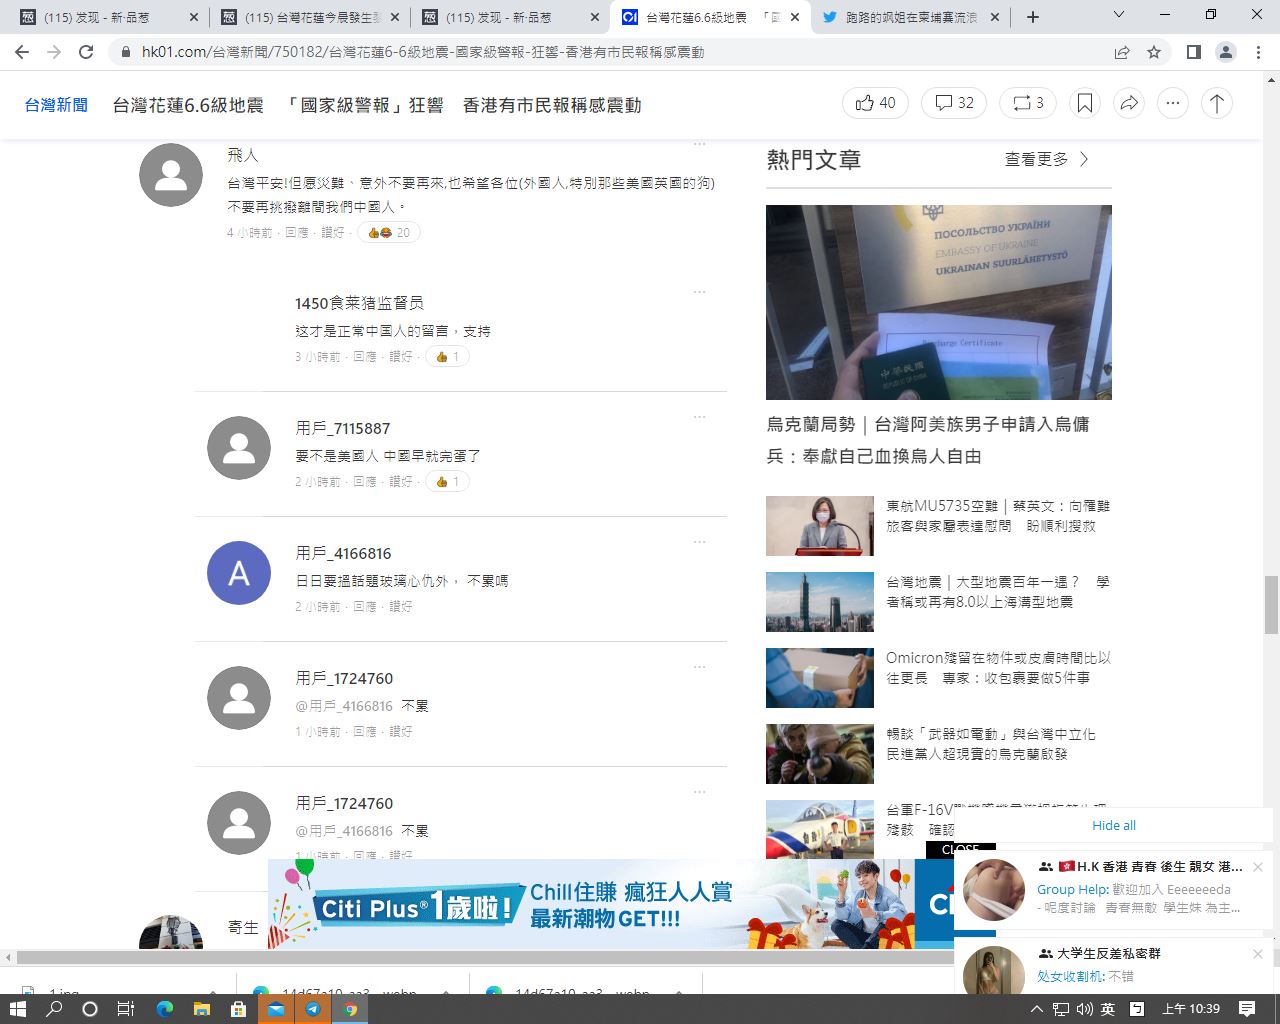Dismiss the 'H.K 香港 青春 後生' notification
This screenshot has height=1024, width=1280.
click(1258, 867)
